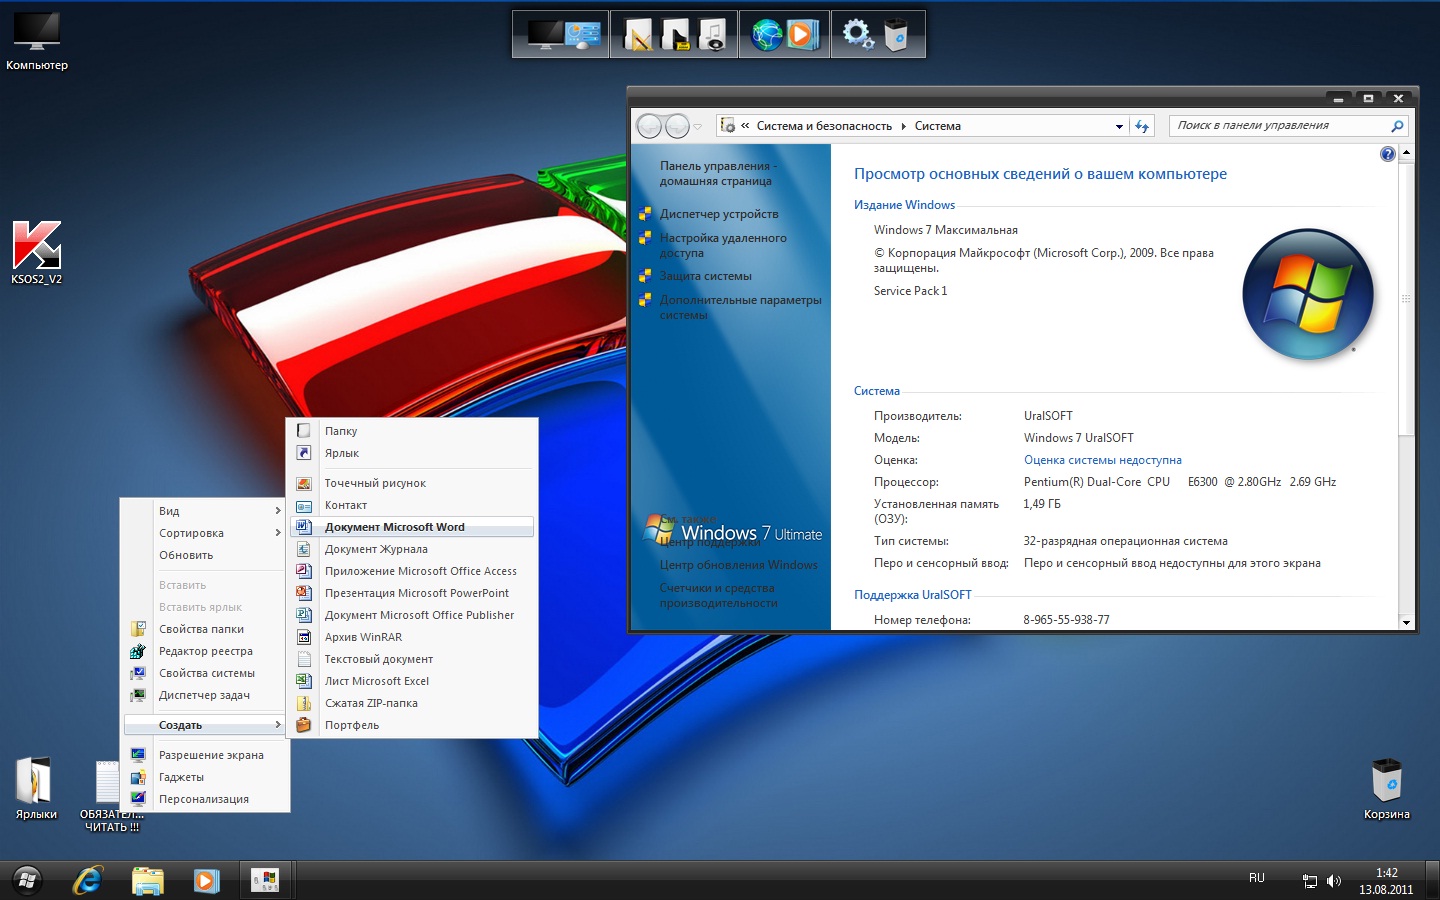Open Диспетчер устройств link in sidebar

click(x=719, y=214)
